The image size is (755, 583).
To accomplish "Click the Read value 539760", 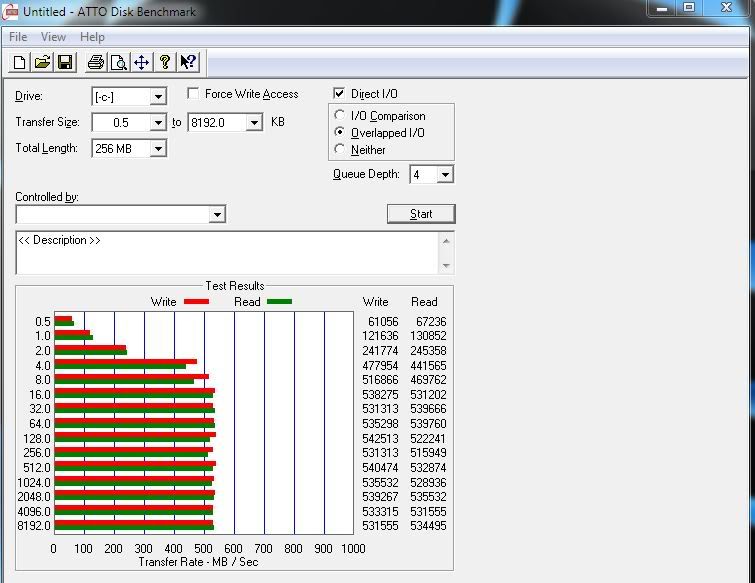I will 428,424.
